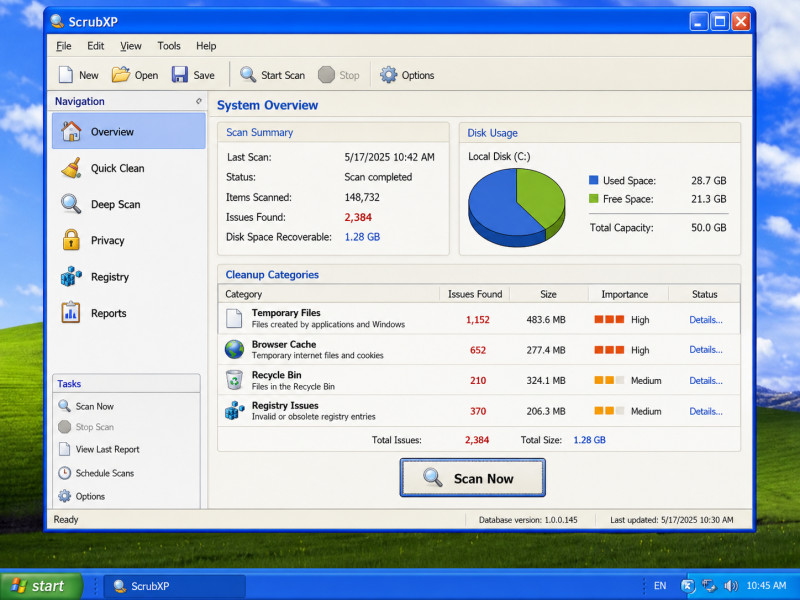Select ScrubXP in the taskbar
The height and width of the screenshot is (600, 800).
tap(174, 586)
